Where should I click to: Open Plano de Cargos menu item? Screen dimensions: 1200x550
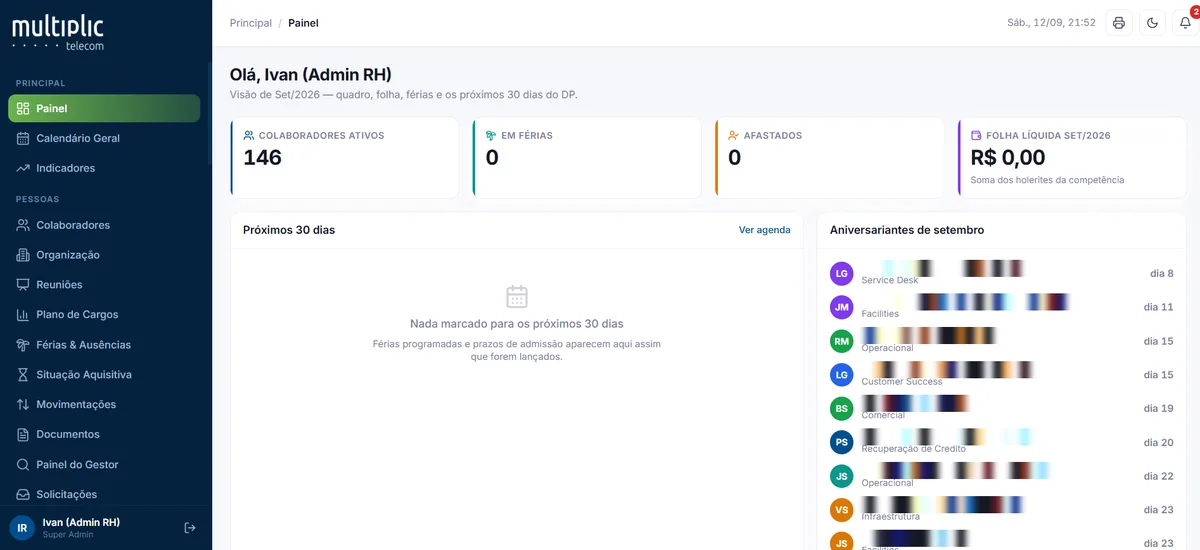pyautogui.click(x=104, y=315)
